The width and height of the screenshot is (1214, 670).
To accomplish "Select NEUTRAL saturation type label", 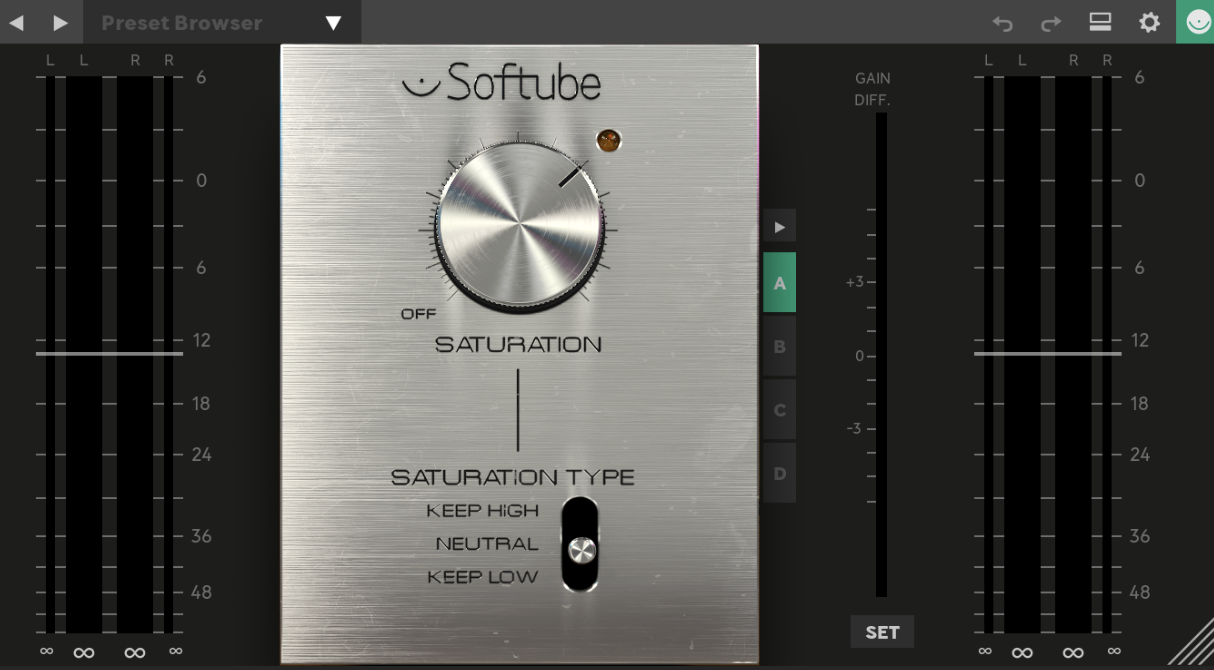I will pos(487,544).
